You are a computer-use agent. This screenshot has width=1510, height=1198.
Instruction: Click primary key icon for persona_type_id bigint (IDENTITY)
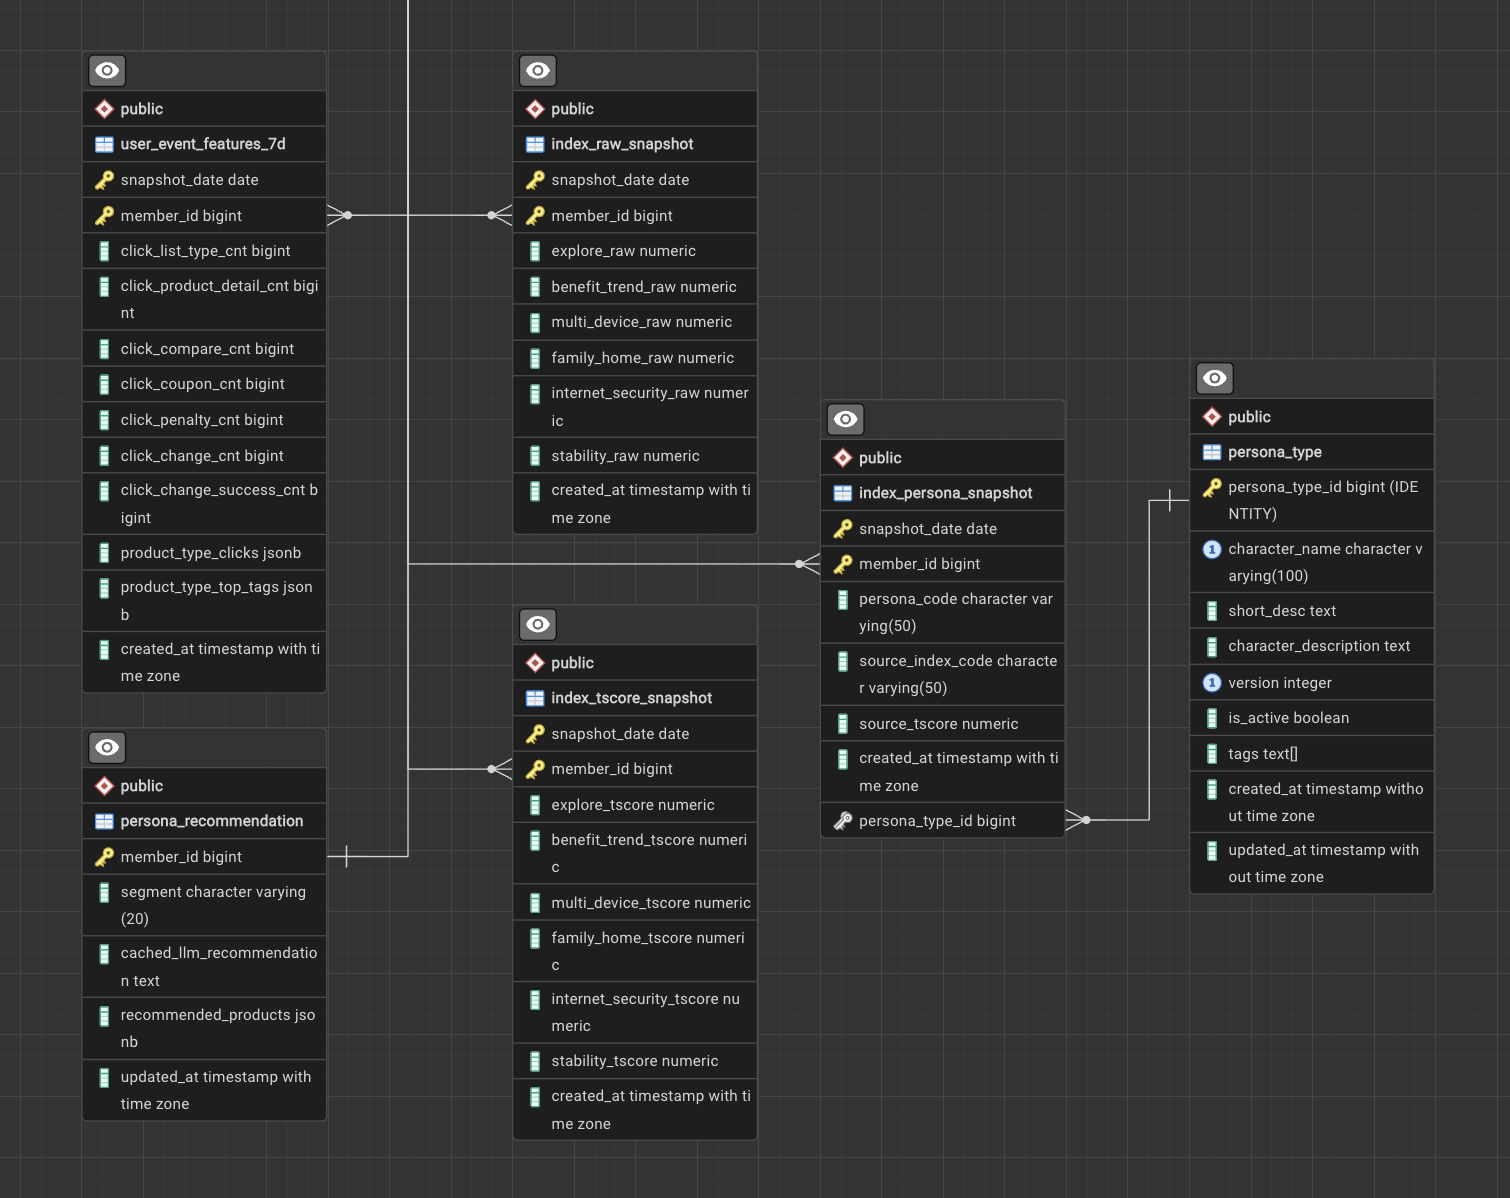point(1212,488)
